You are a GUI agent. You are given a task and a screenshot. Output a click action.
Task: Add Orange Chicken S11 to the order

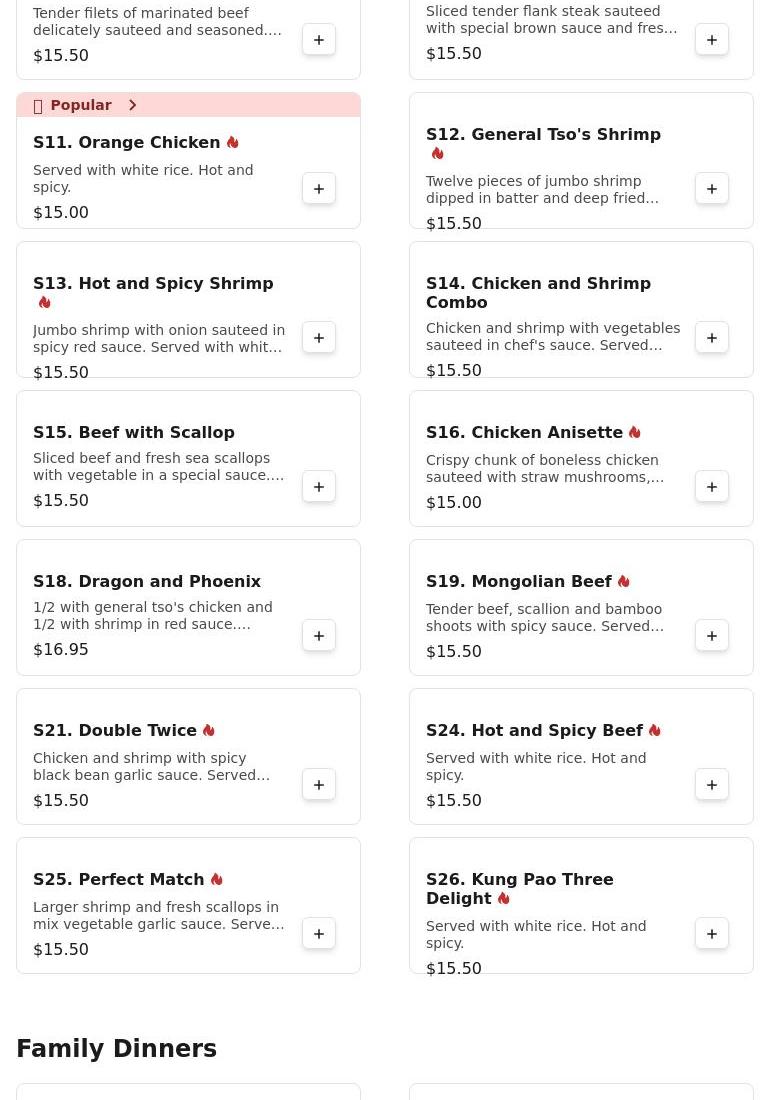coord(318,188)
